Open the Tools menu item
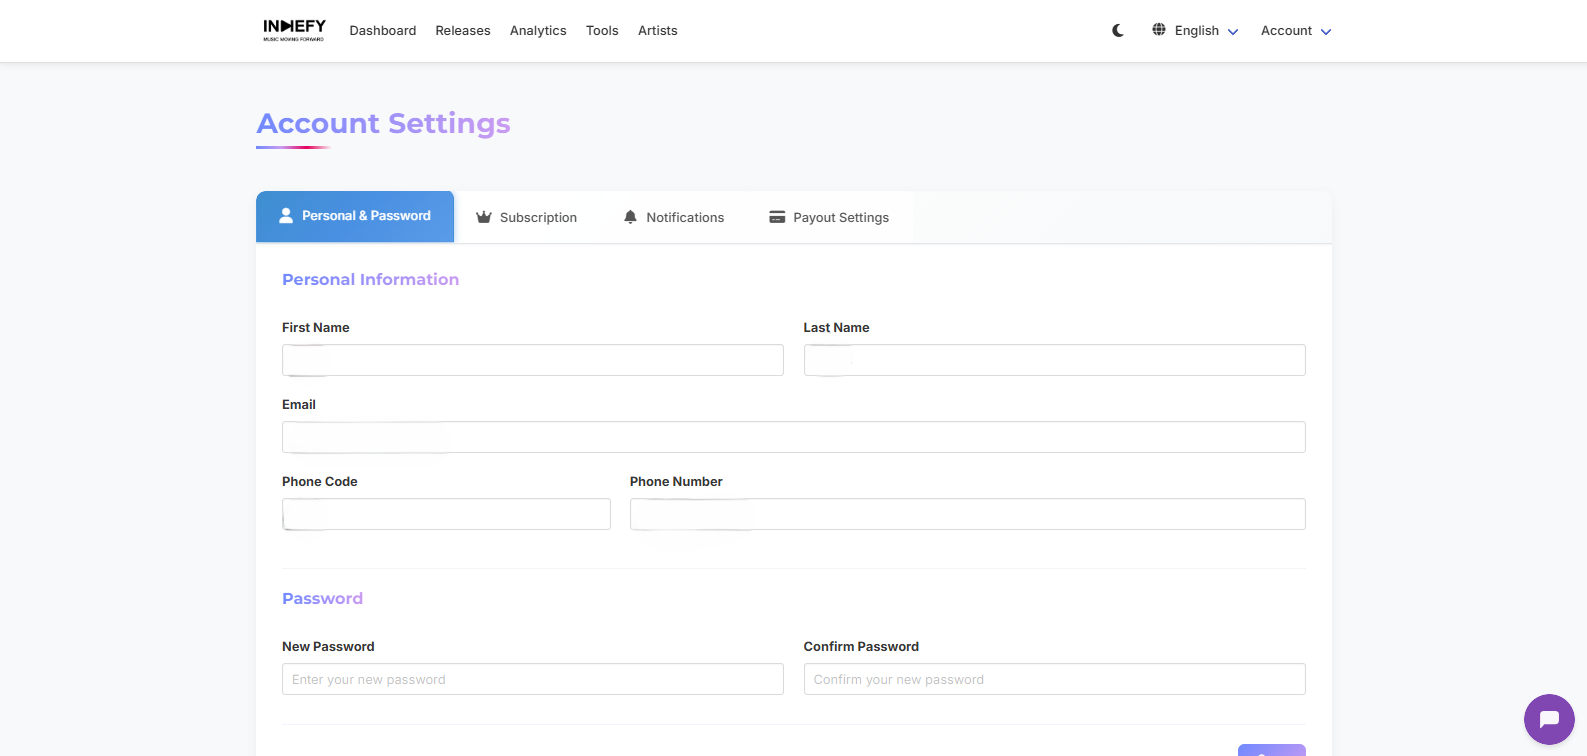This screenshot has width=1587, height=756. coord(602,31)
